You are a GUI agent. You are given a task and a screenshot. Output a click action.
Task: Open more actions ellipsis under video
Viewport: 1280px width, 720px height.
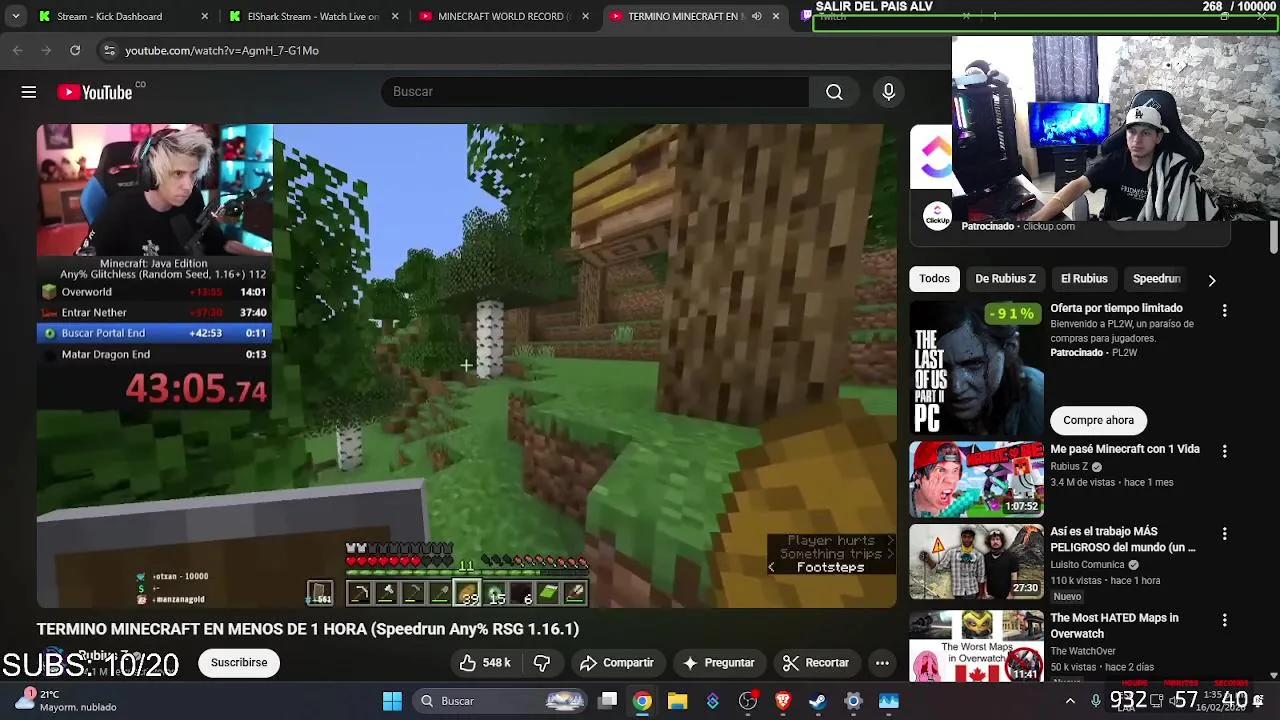point(882,663)
